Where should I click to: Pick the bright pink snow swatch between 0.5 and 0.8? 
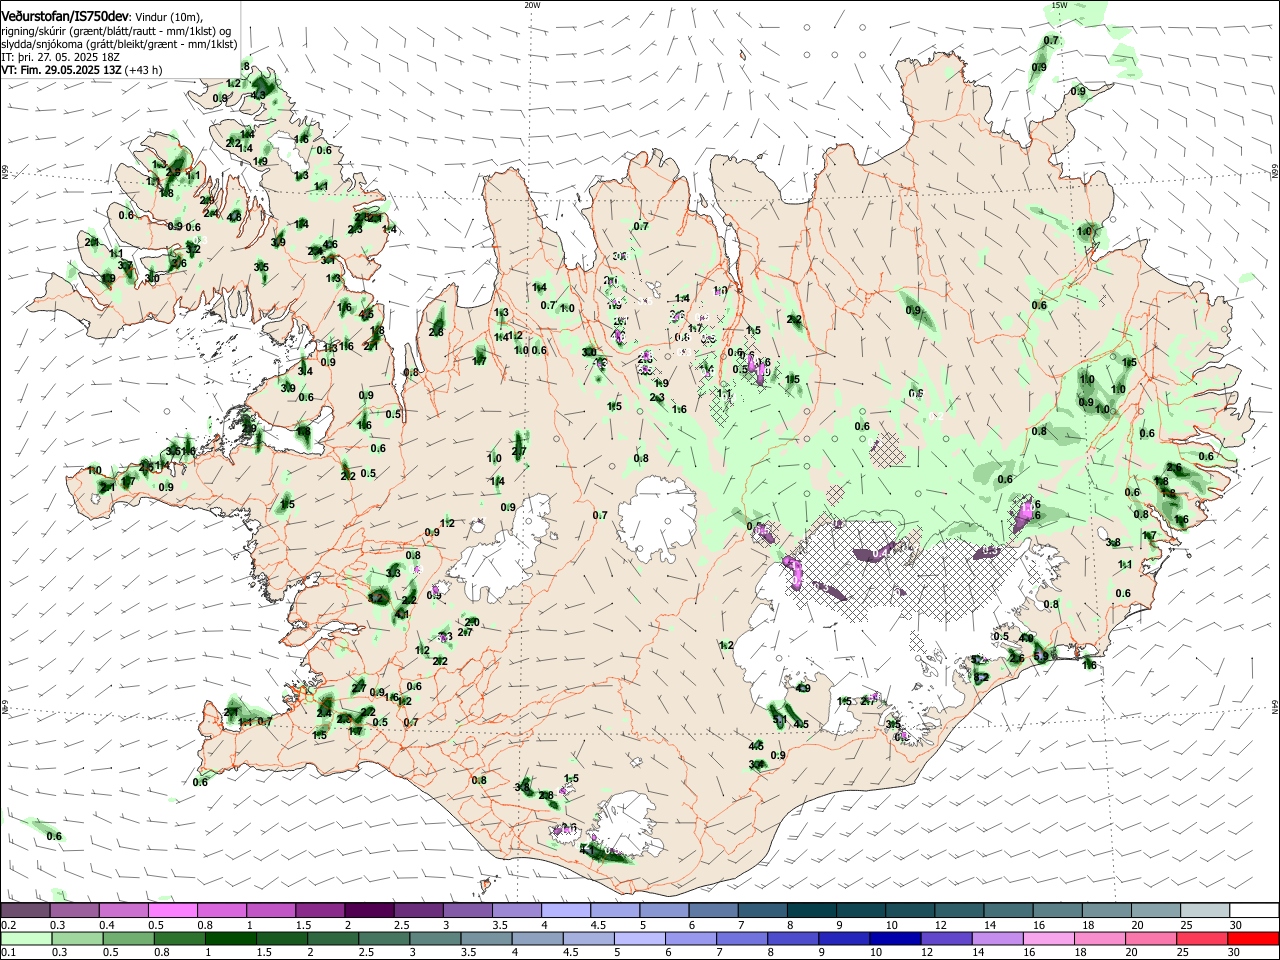(172, 911)
